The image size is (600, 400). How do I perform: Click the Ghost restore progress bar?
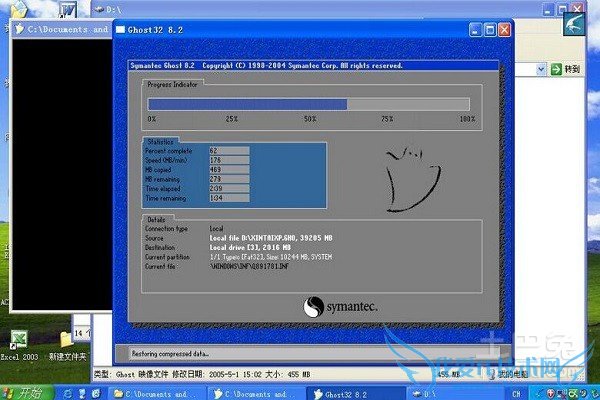coord(309,104)
